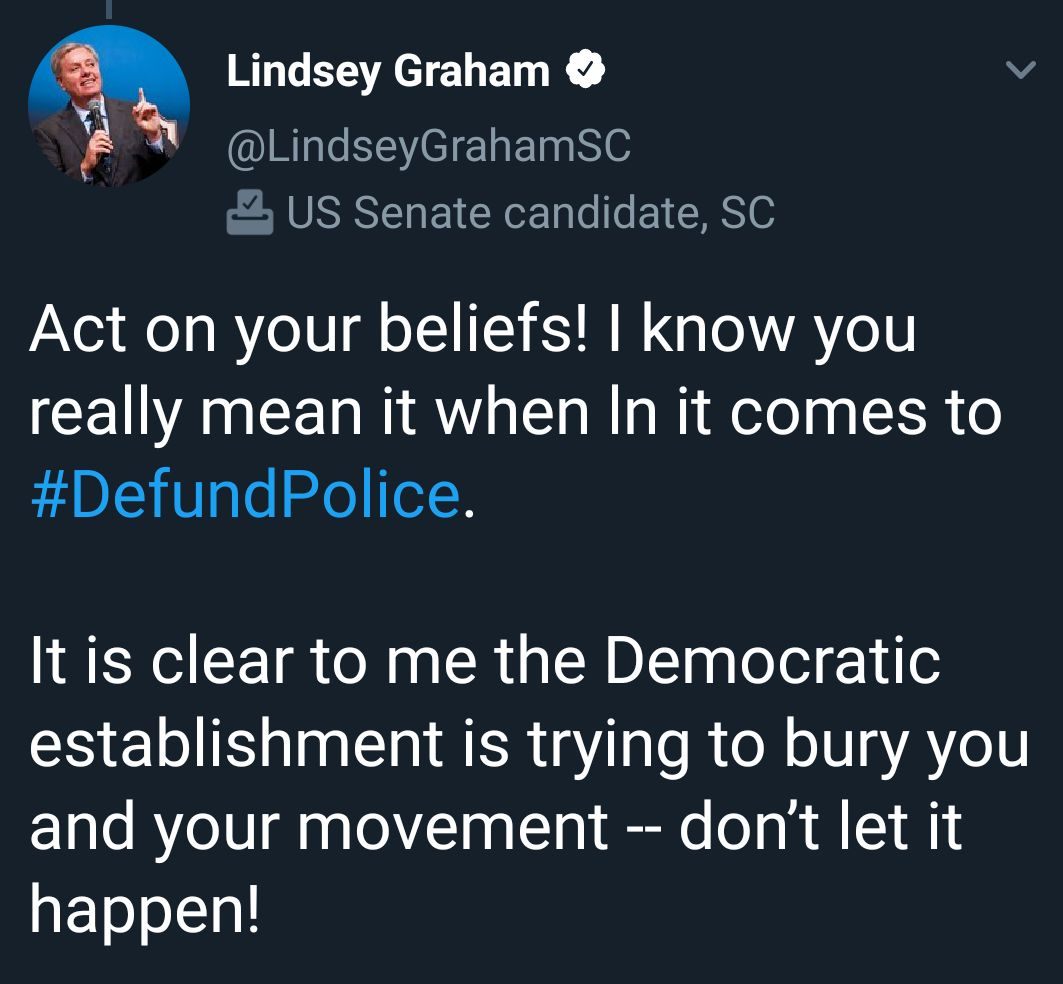Click the ballot box election label icon
1063x984 pixels.
click(x=249, y=212)
